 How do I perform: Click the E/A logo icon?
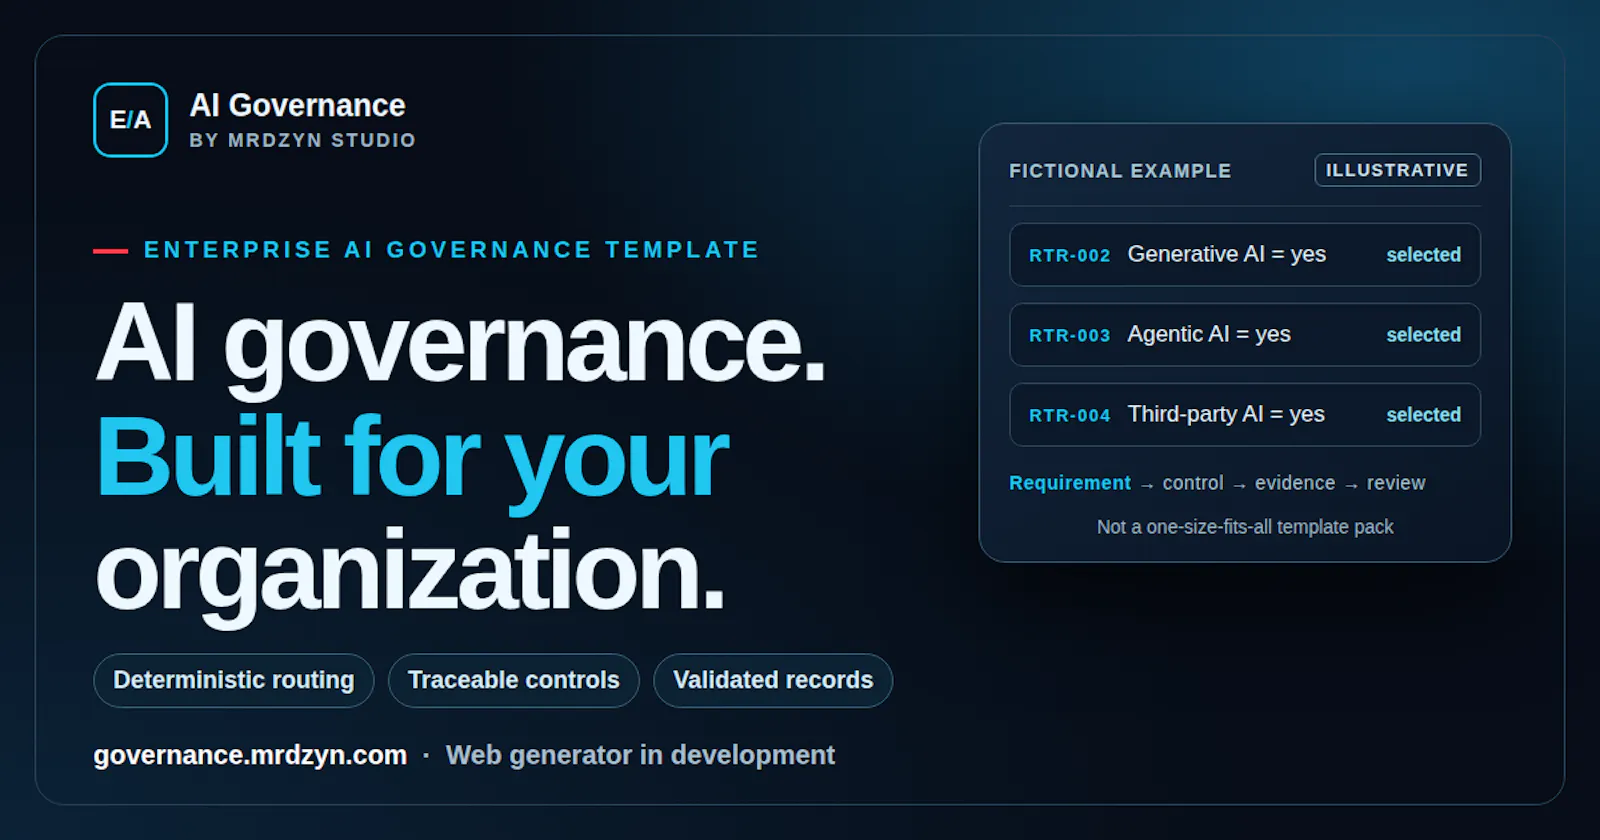coord(130,120)
